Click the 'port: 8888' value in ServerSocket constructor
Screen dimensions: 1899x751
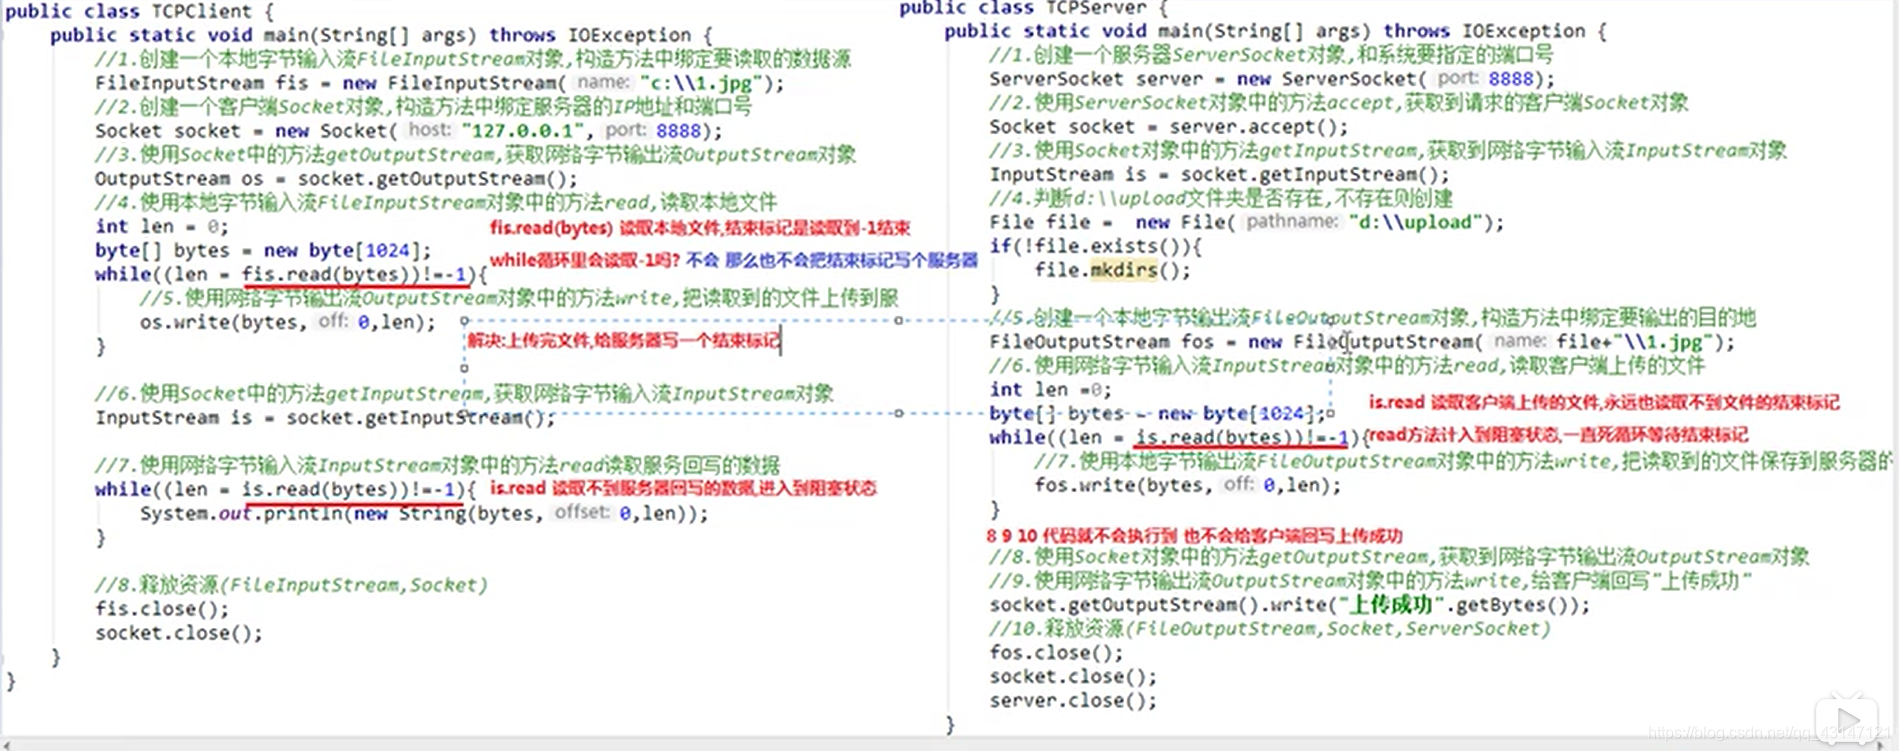1485,78
